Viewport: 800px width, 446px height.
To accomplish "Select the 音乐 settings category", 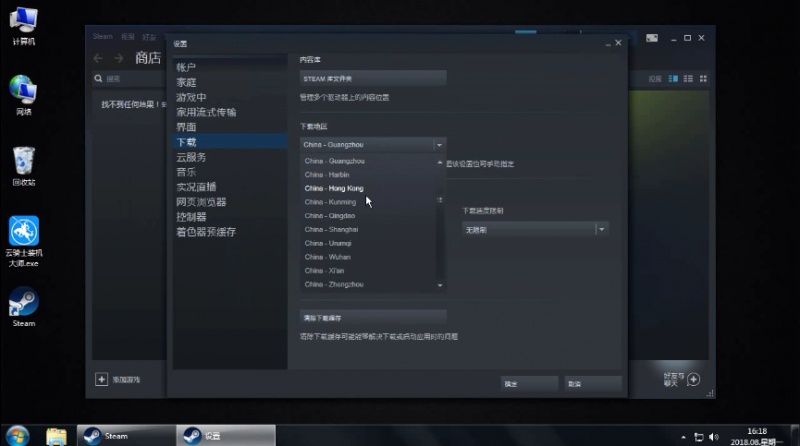I will click(230, 172).
